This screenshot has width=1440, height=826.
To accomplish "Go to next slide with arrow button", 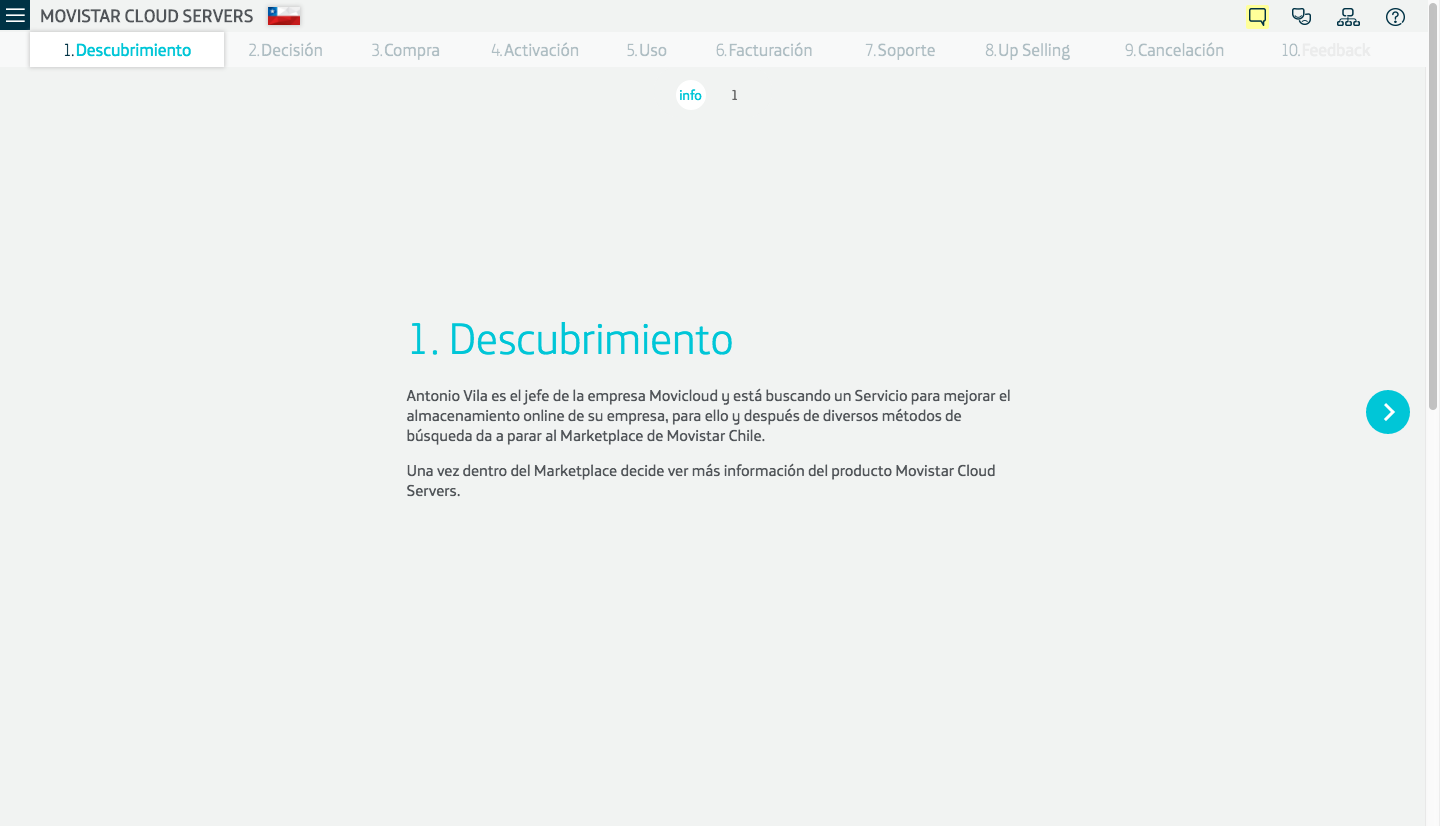I will (x=1388, y=411).
